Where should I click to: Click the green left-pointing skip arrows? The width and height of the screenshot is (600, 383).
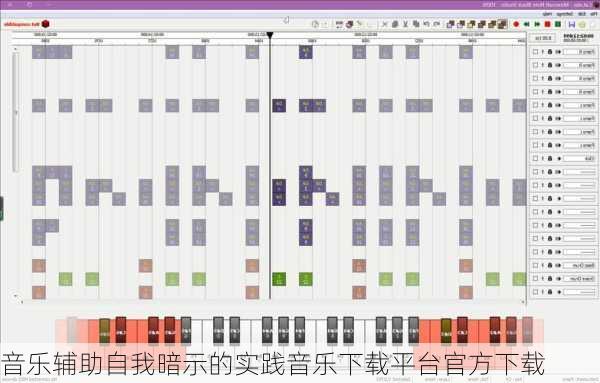527,24
